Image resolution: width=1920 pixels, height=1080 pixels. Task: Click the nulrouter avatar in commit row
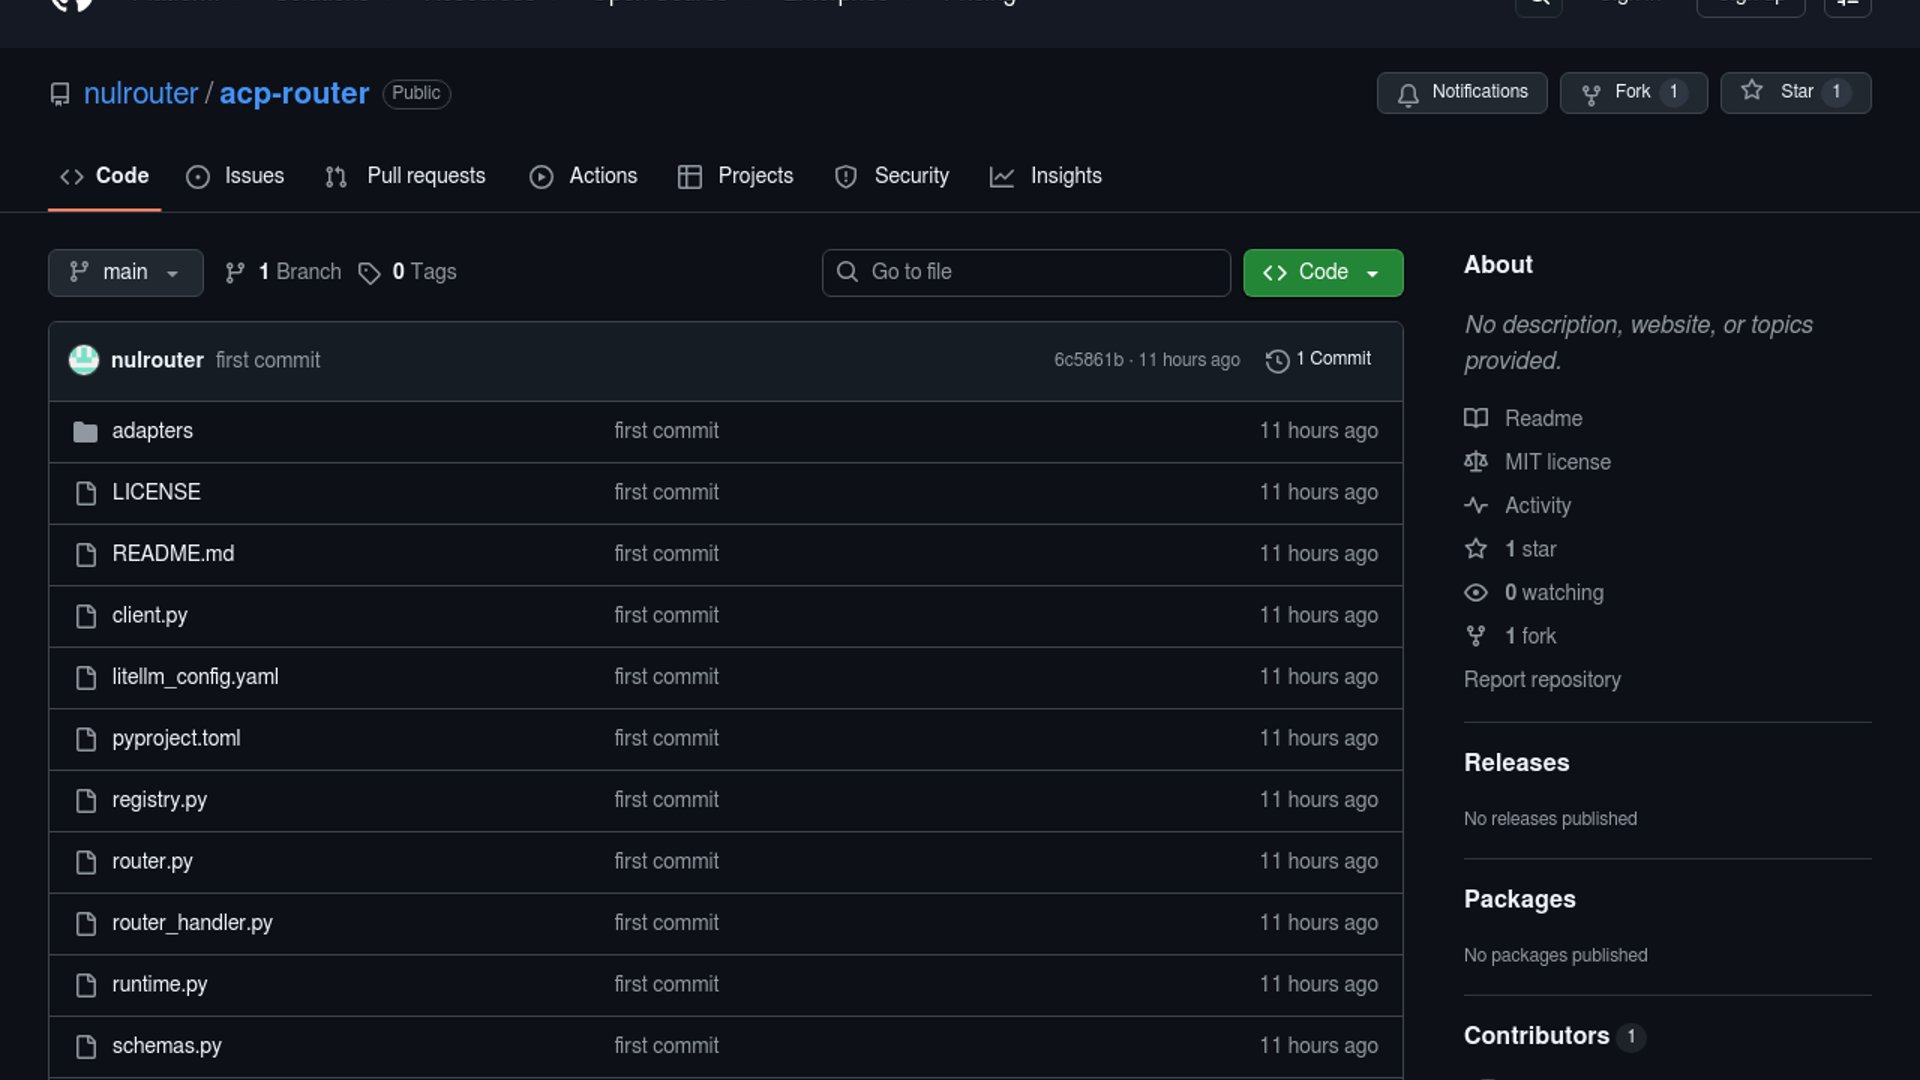pyautogui.click(x=84, y=360)
